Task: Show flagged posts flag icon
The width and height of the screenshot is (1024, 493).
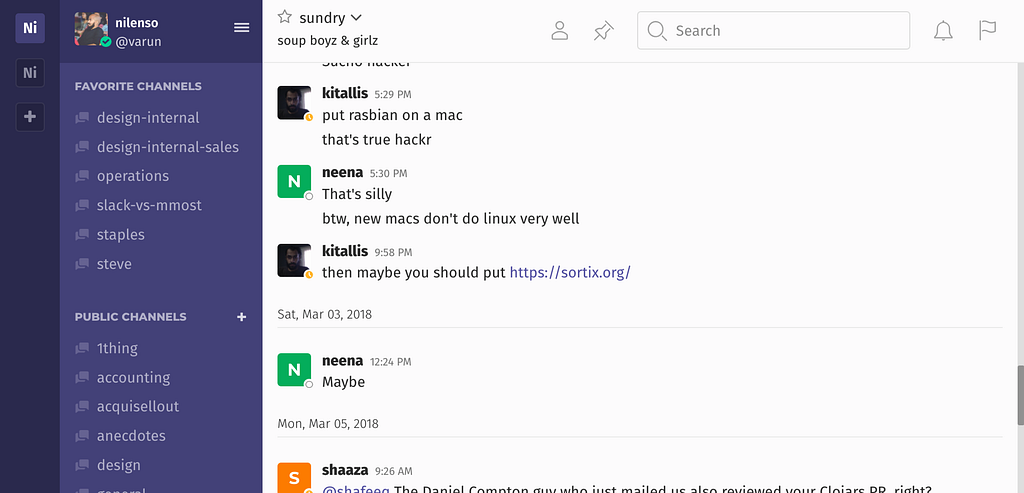Action: [x=987, y=30]
